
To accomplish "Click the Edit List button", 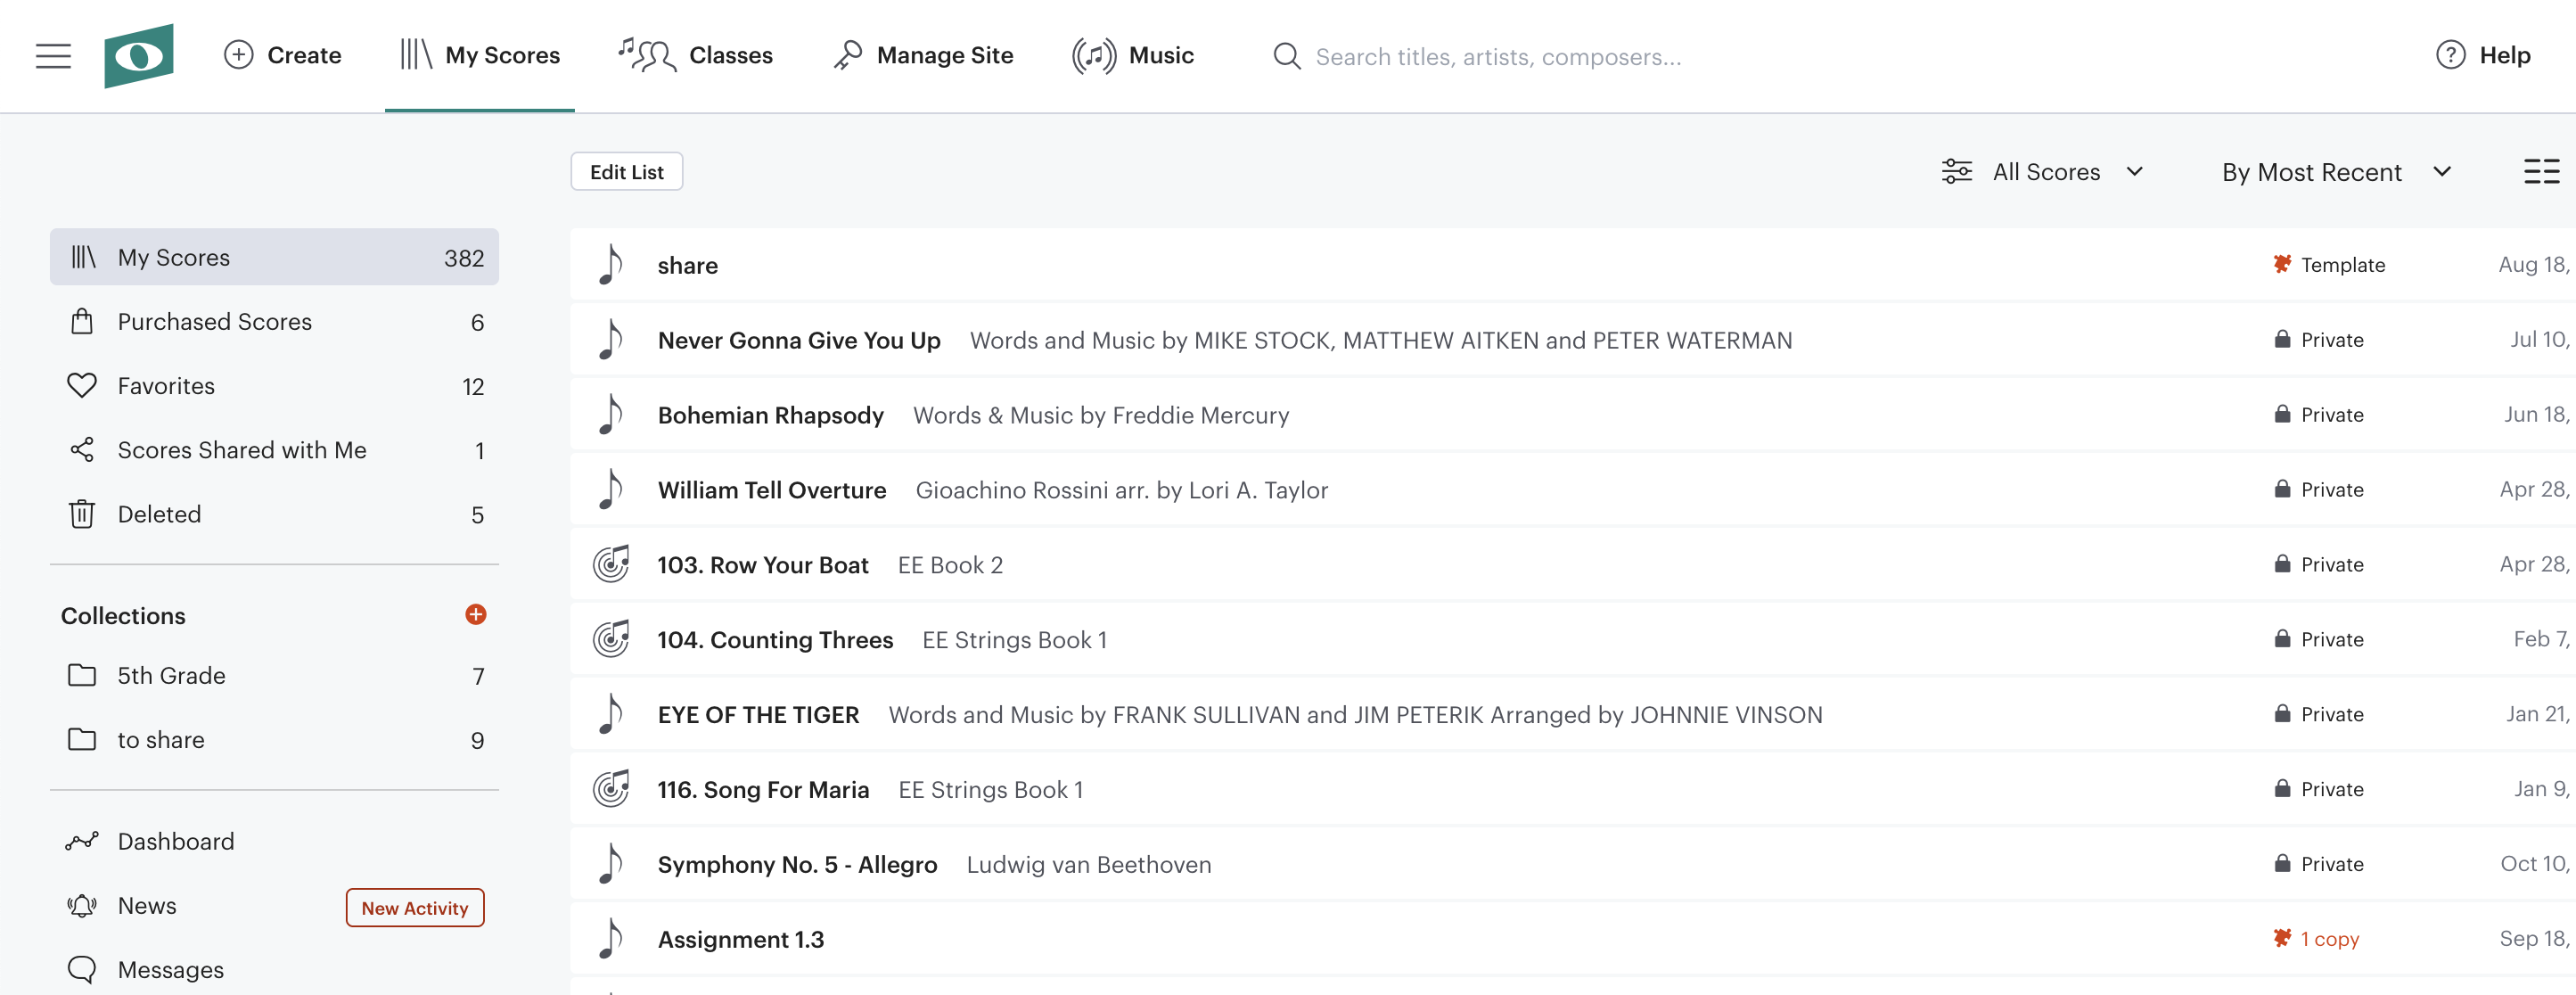I will (x=627, y=172).
